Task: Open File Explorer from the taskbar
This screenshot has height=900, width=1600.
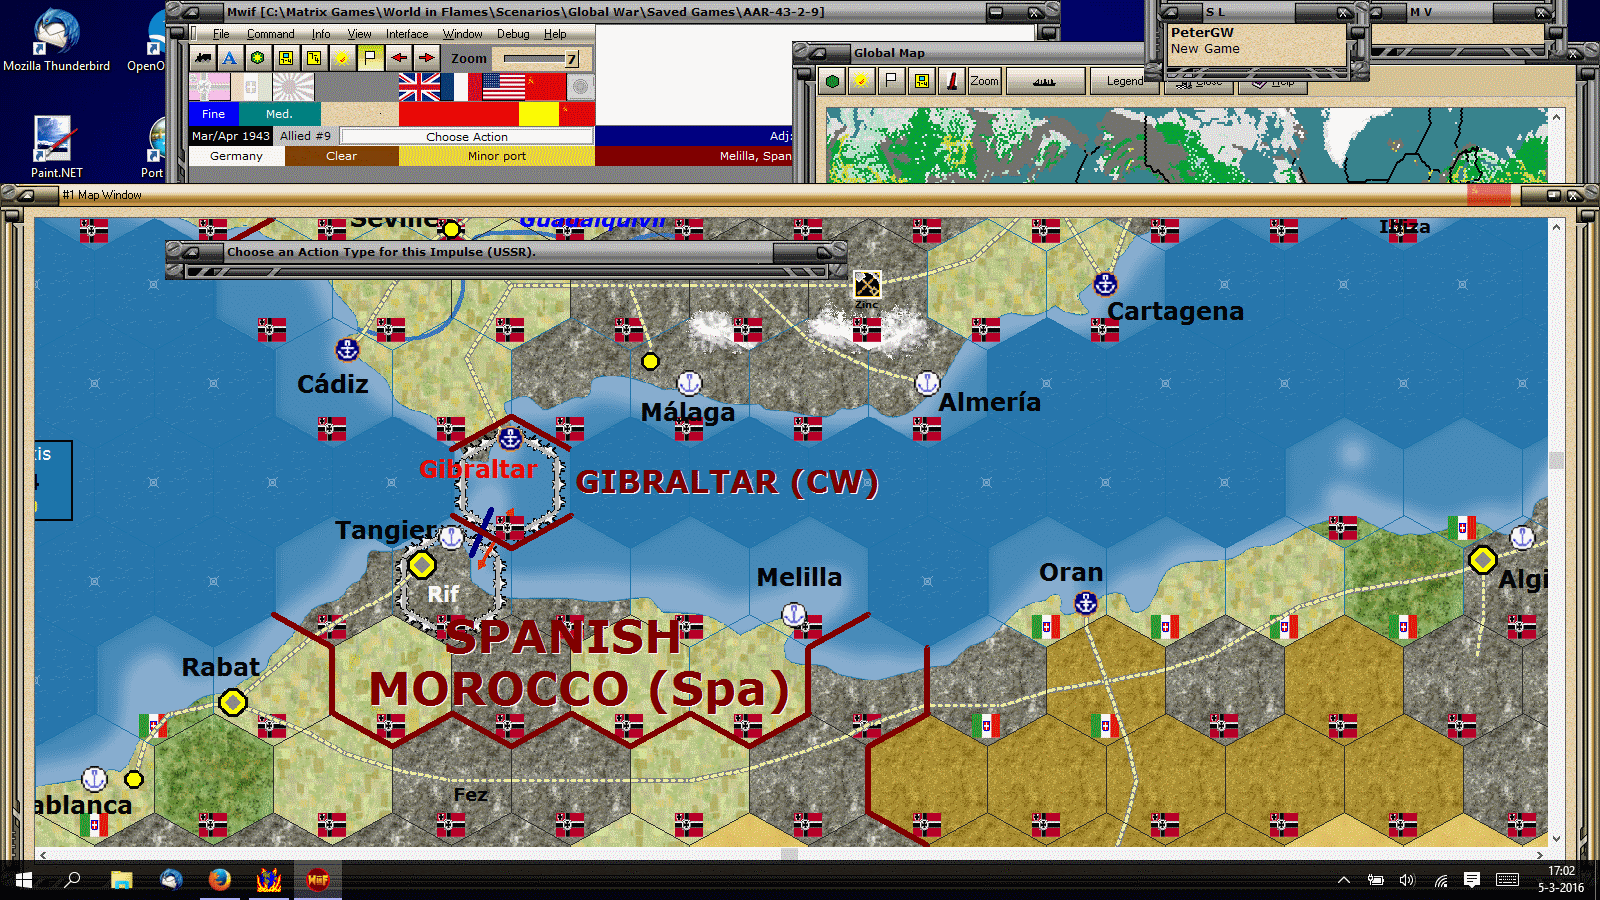Action: [x=122, y=880]
